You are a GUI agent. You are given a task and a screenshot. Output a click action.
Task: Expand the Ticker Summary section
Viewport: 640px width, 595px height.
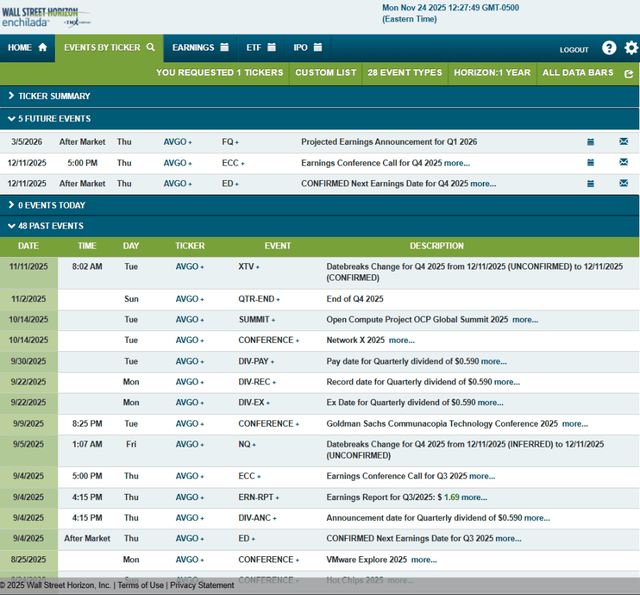[x=48, y=96]
